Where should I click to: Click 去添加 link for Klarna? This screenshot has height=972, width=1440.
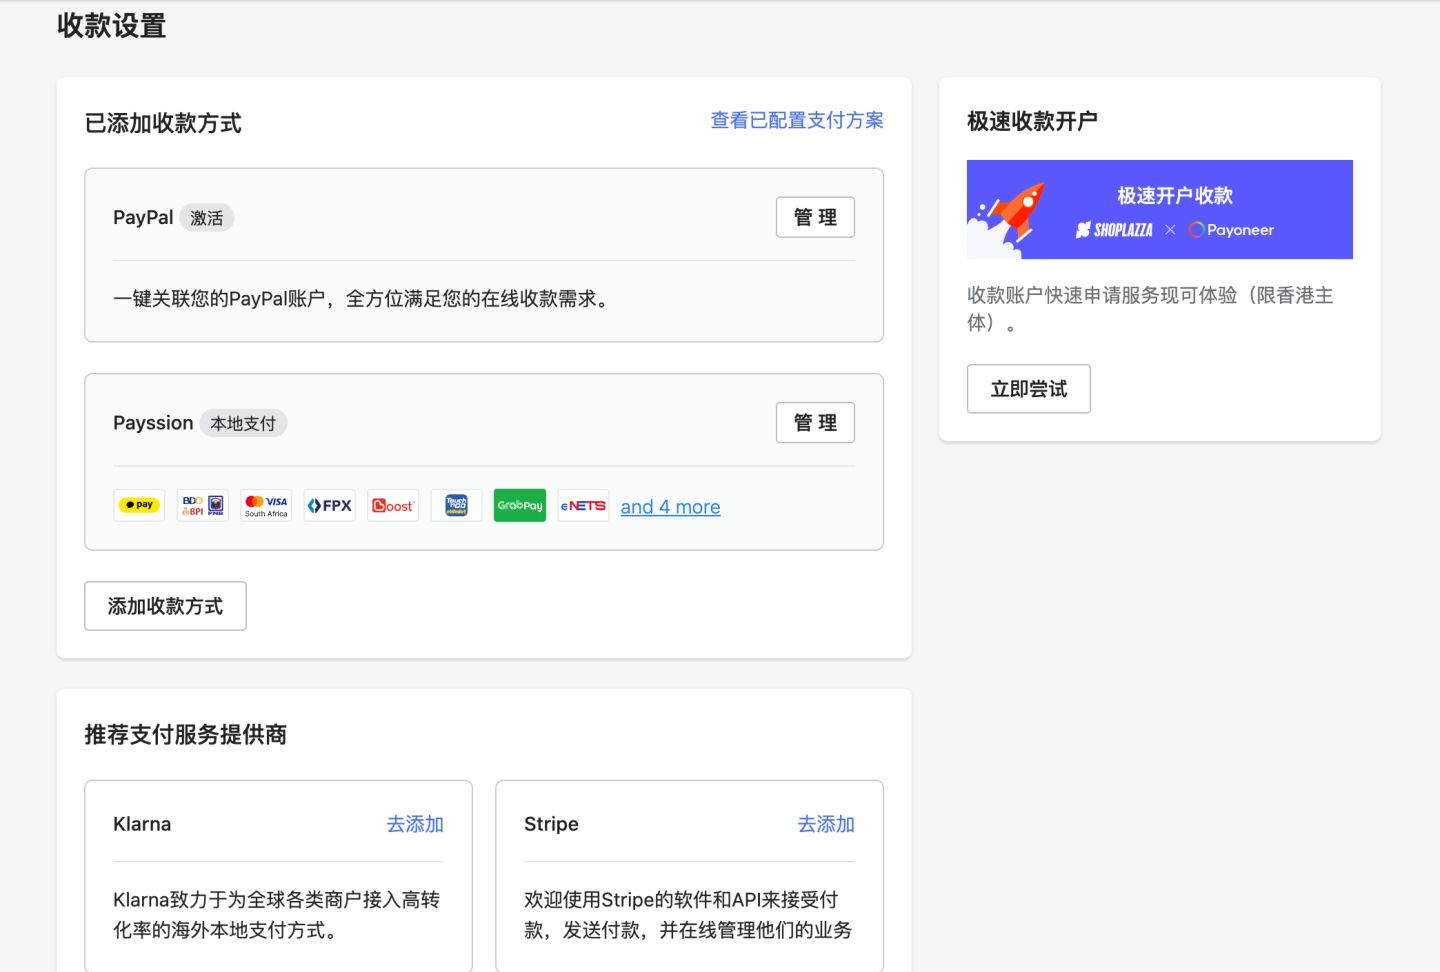(x=415, y=824)
